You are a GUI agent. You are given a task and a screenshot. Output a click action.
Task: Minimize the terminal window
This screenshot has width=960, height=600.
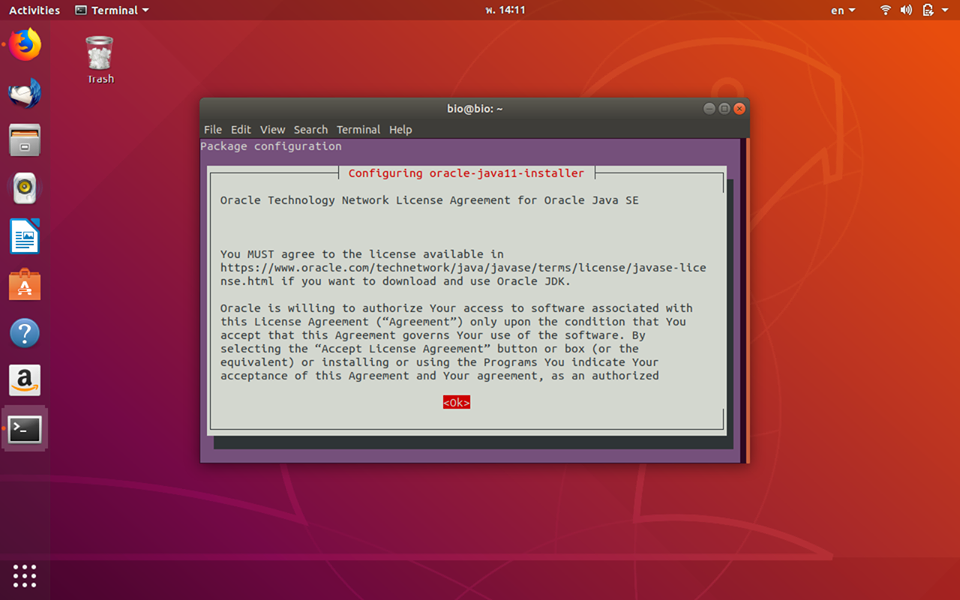709,108
